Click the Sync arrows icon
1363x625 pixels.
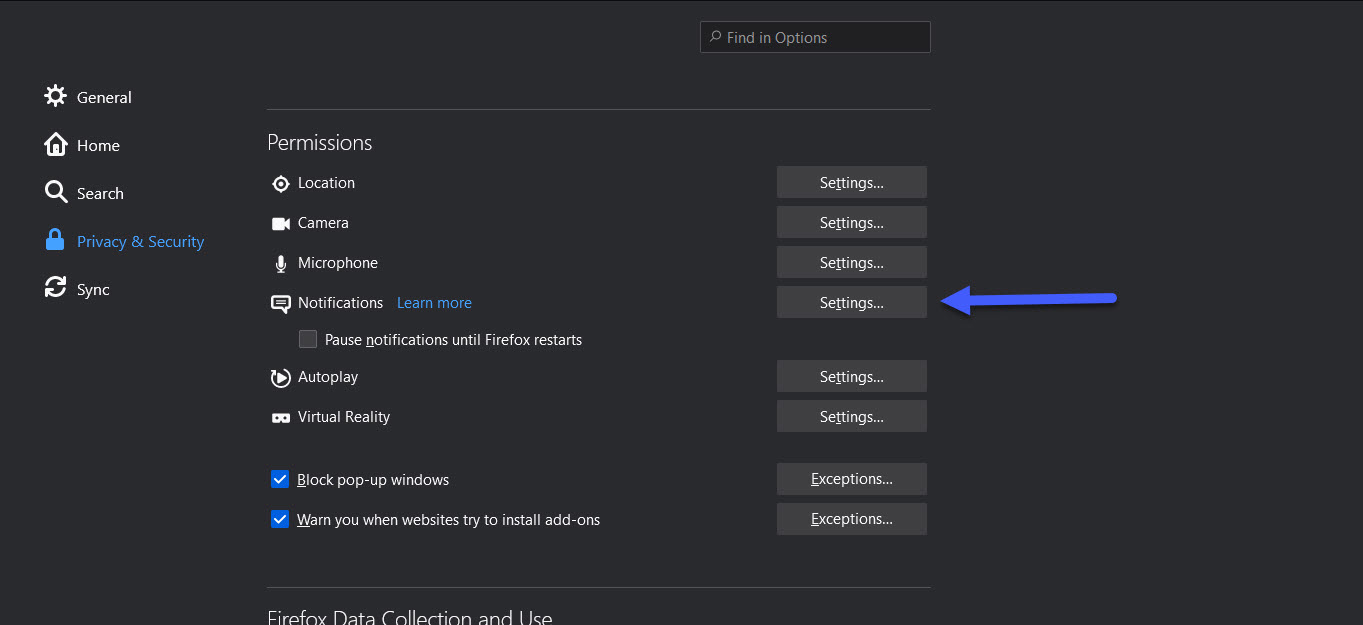click(x=56, y=288)
